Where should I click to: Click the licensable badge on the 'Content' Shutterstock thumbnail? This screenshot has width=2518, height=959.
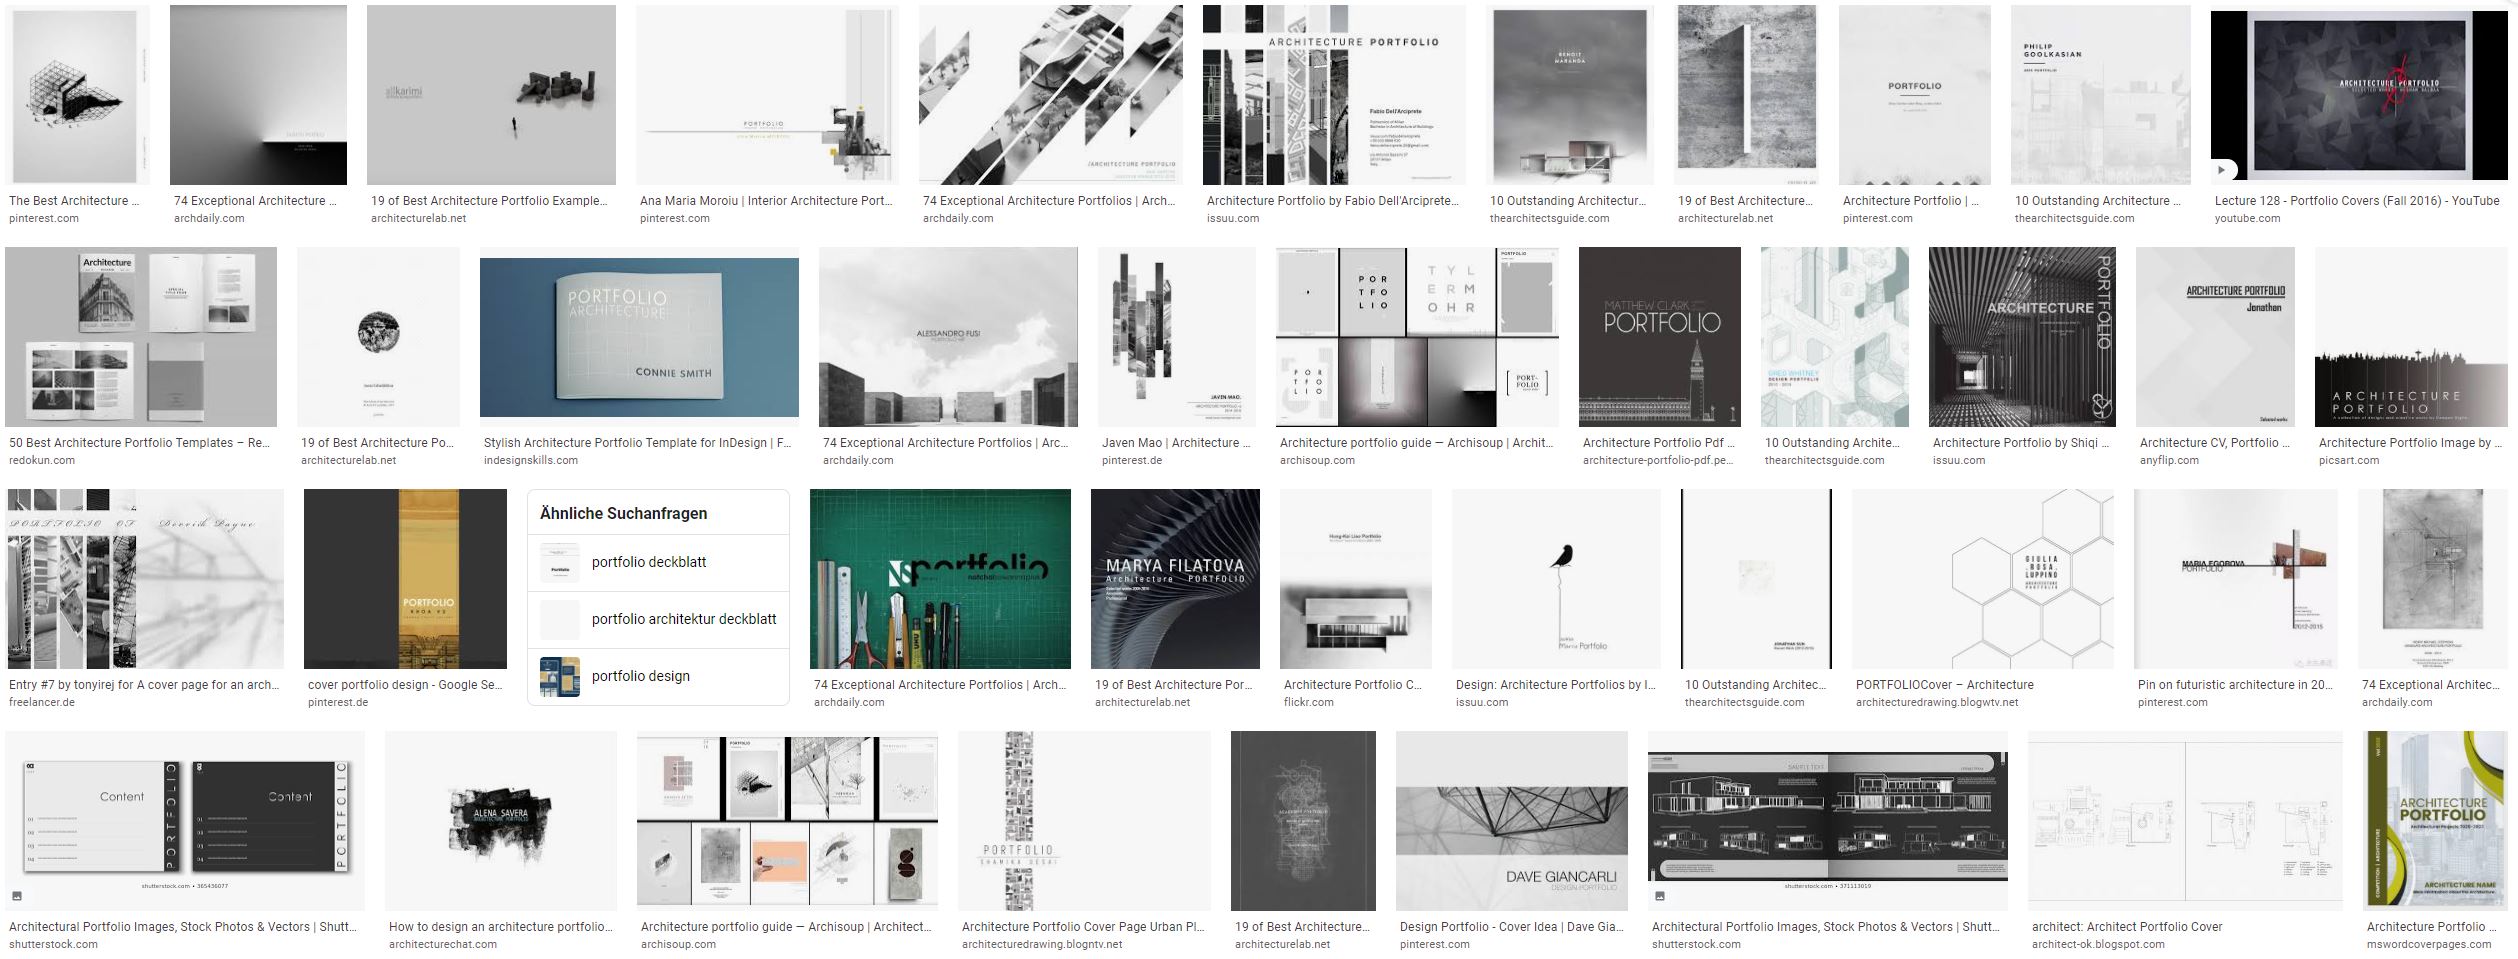17,896
